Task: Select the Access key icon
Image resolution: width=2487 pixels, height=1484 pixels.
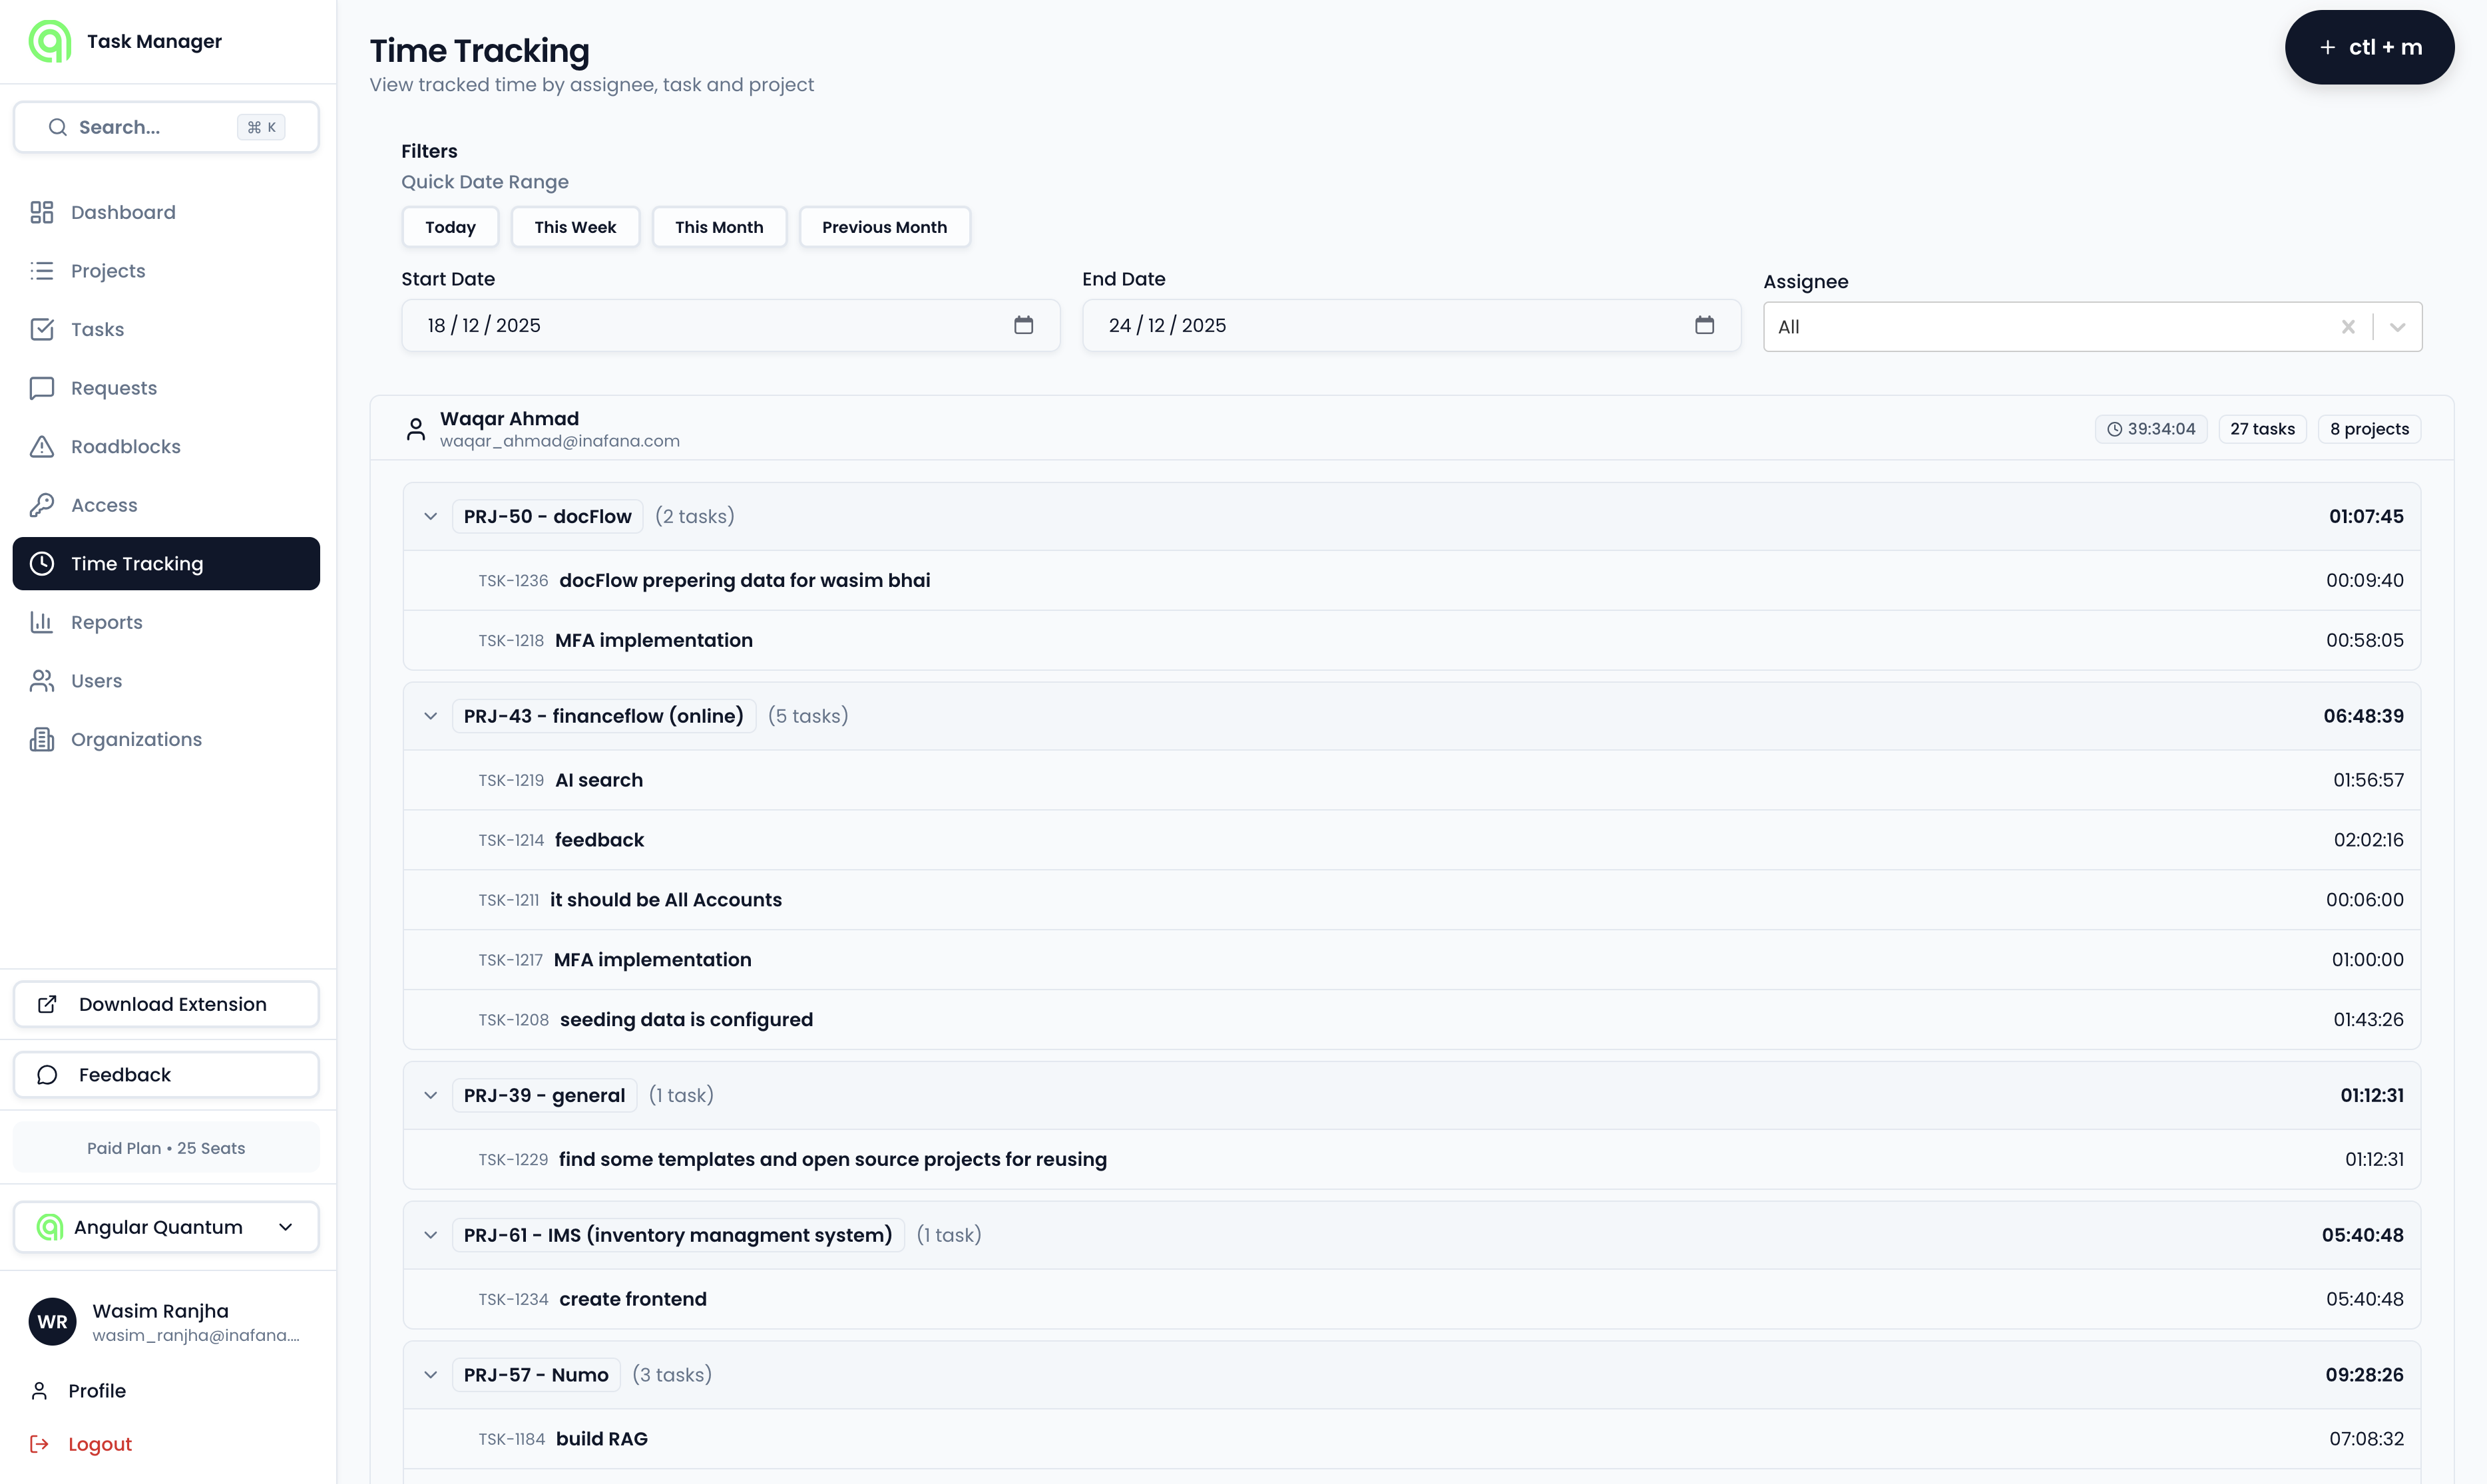Action: click(x=41, y=504)
